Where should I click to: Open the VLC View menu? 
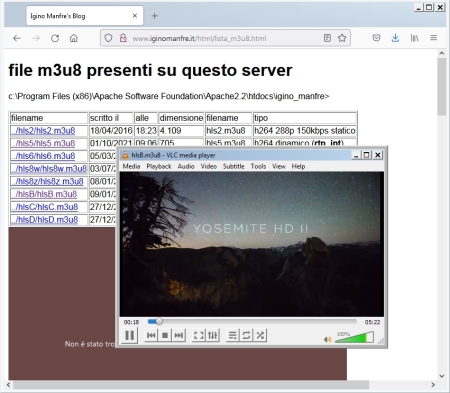tap(279, 166)
